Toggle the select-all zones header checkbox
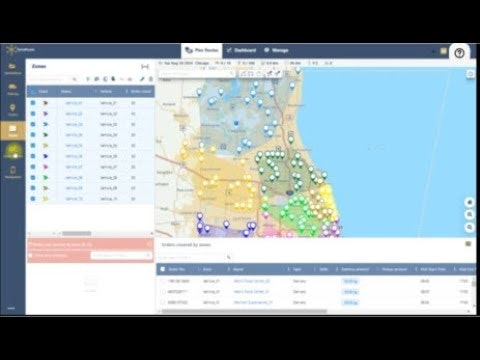480x360 pixels. 33,91
